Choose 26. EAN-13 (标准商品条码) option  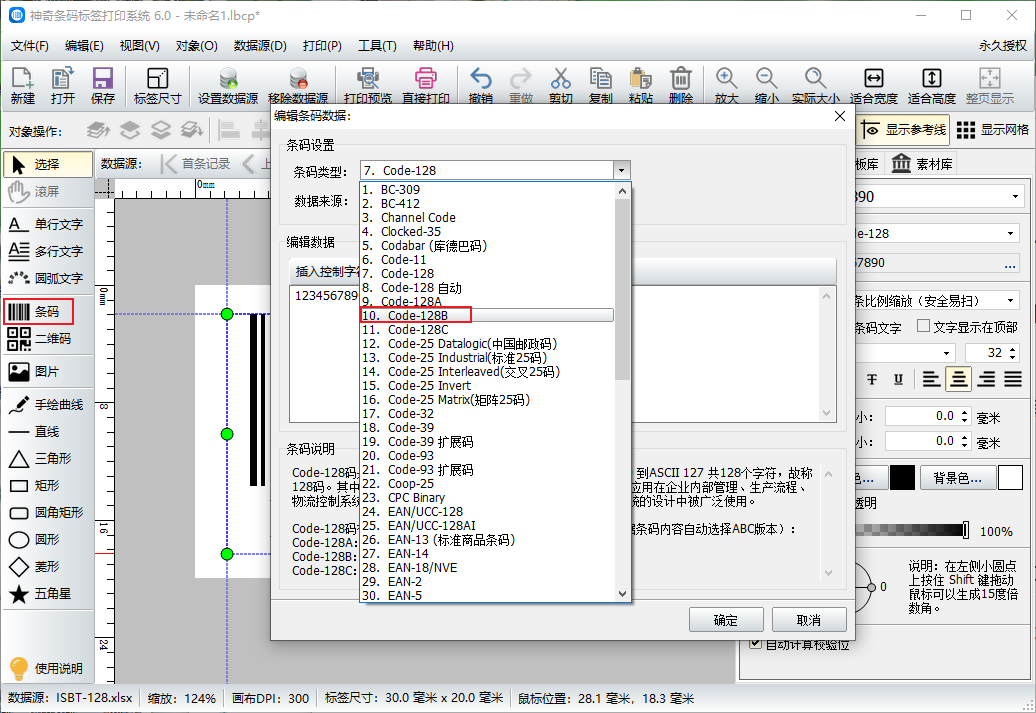tap(487, 540)
